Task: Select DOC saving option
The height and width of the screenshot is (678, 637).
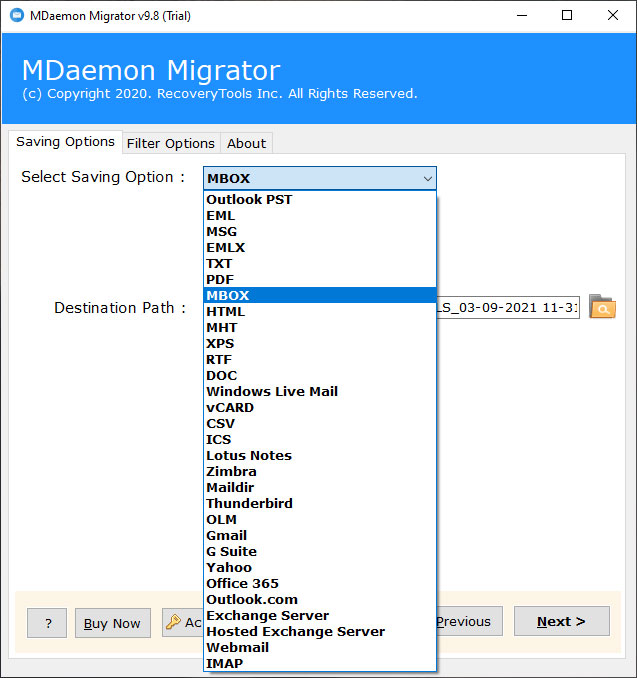Action: (320, 375)
